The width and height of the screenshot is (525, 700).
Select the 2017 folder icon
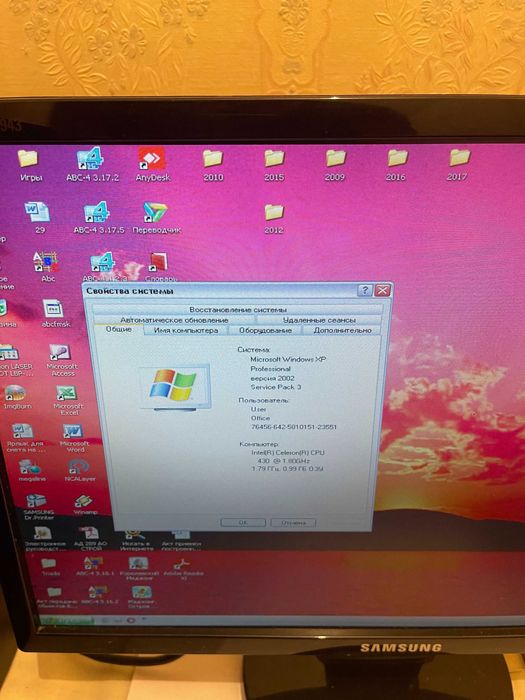click(x=458, y=165)
